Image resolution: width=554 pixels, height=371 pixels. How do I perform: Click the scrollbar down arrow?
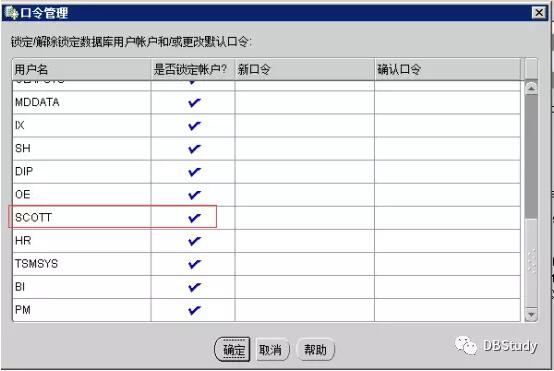click(x=531, y=314)
